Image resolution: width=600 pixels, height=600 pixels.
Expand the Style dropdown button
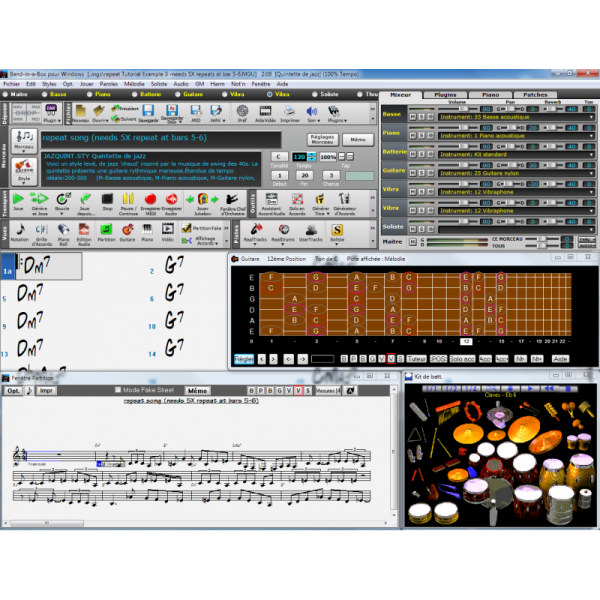click(24, 183)
